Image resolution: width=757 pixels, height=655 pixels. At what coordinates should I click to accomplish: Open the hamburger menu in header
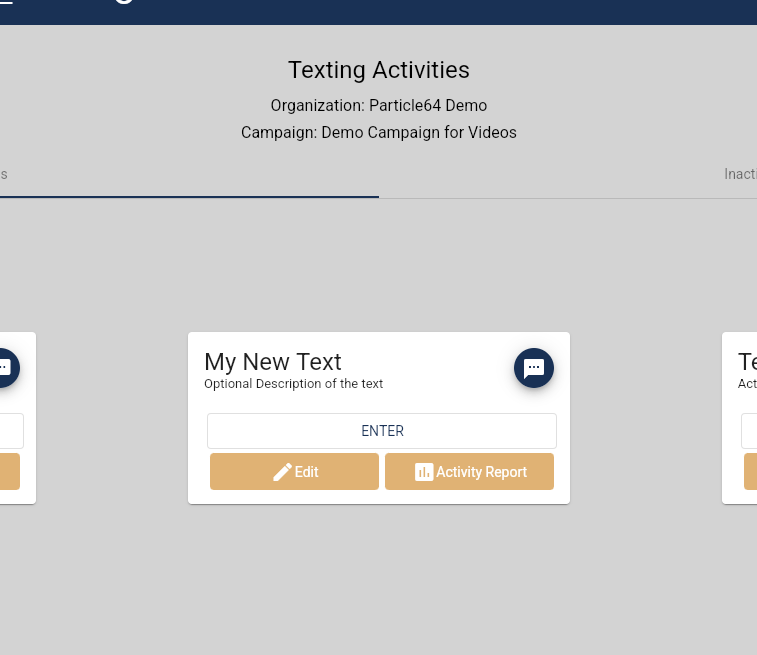pos(6,2)
